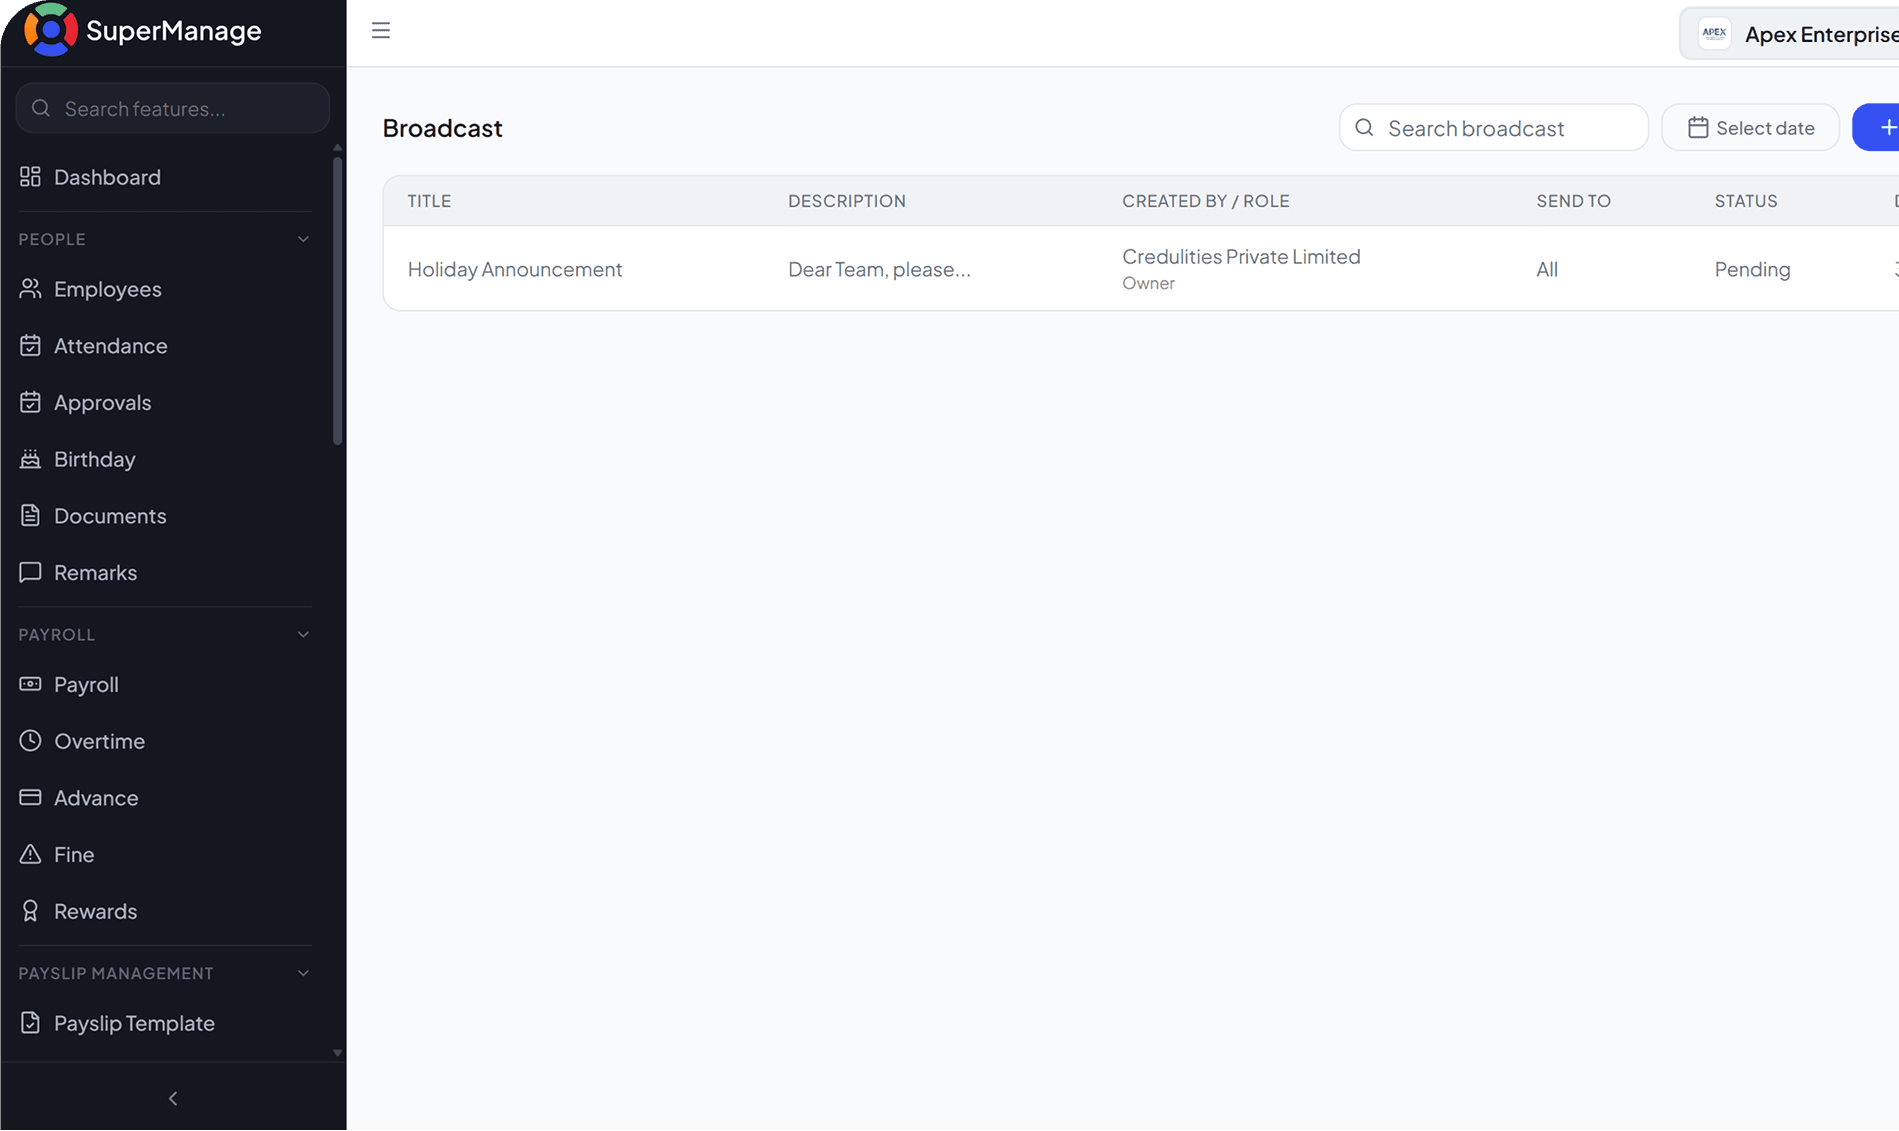Click the Apex company logo thumbnail
Viewport: 1899px width, 1131px height.
[x=1714, y=33]
